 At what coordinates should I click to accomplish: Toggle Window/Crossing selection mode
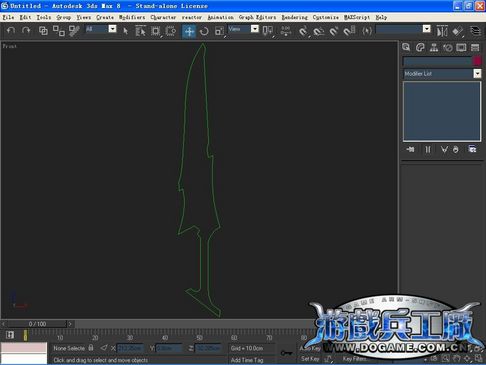pyautogui.click(x=171, y=31)
